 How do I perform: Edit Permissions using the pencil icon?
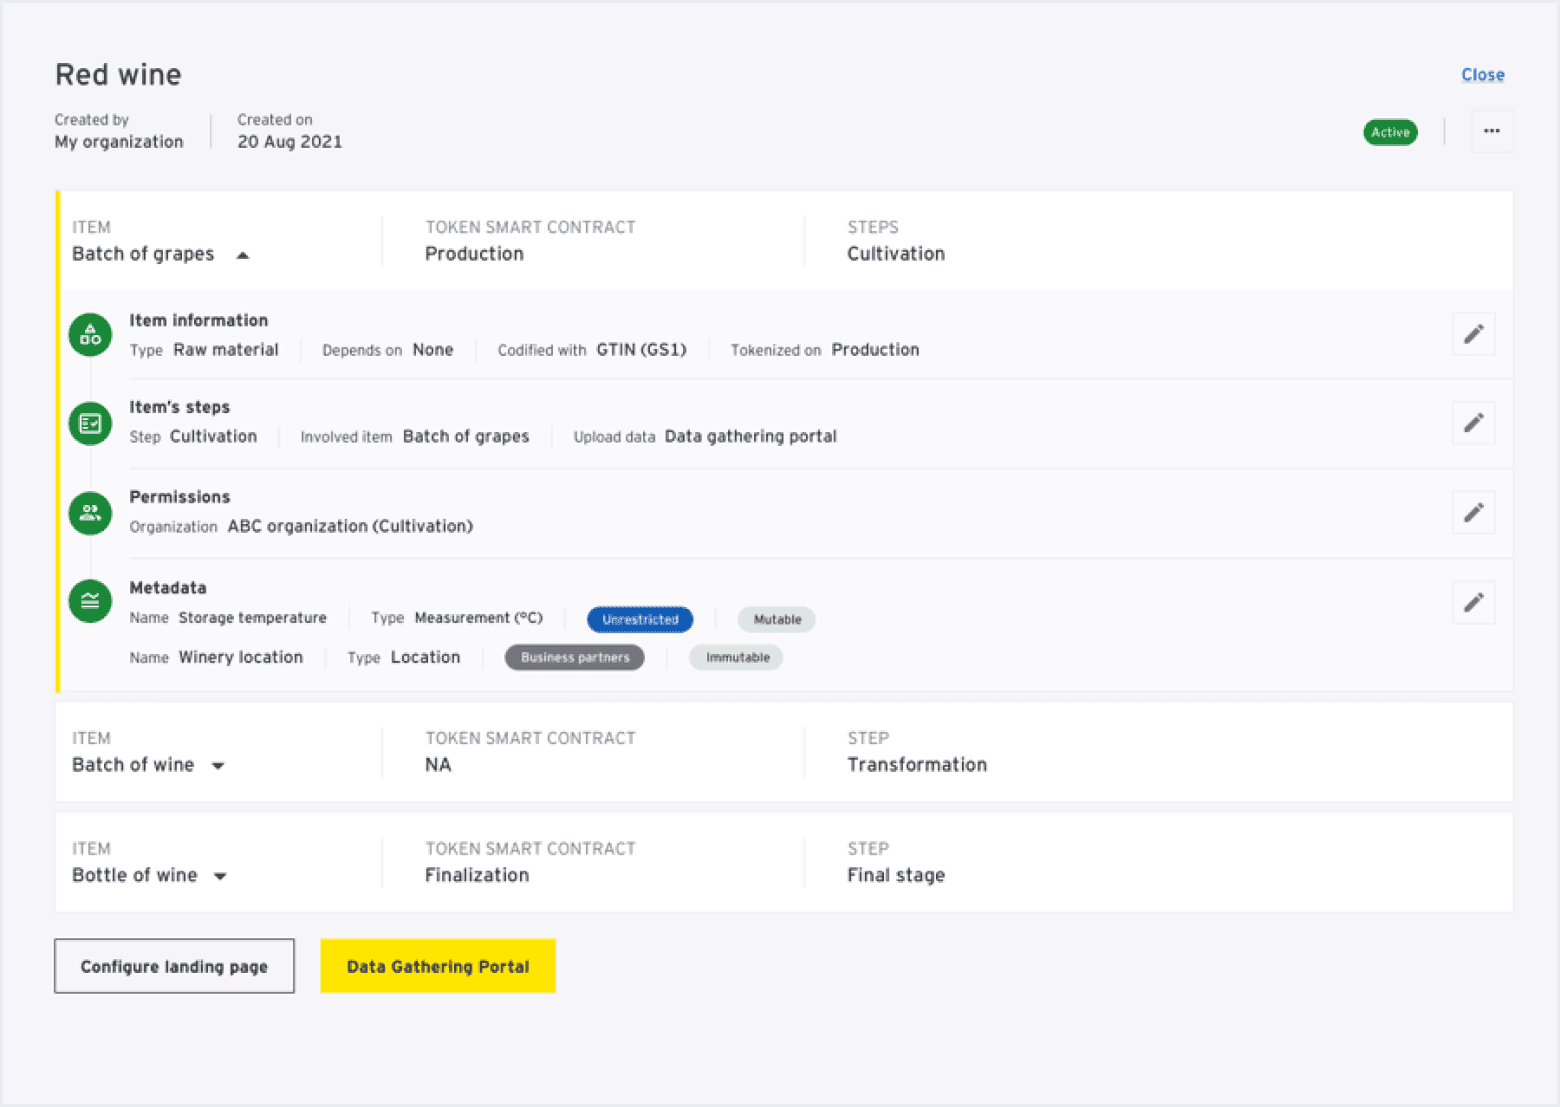click(x=1473, y=513)
